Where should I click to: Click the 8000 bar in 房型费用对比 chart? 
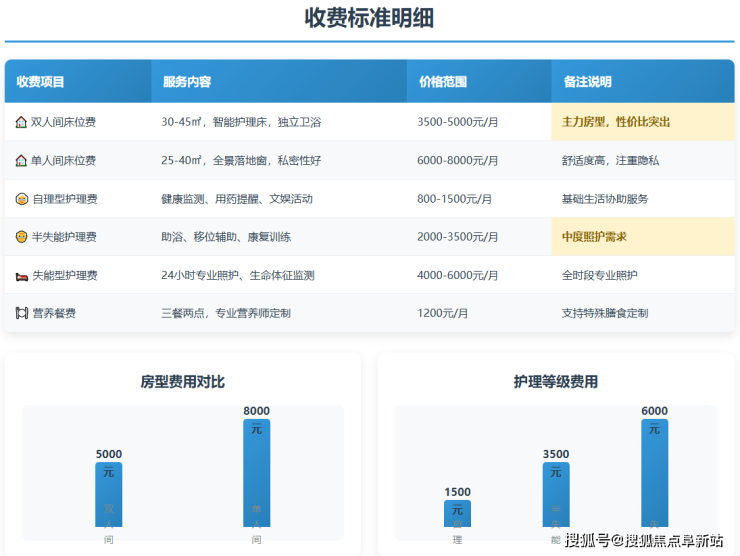click(256, 475)
